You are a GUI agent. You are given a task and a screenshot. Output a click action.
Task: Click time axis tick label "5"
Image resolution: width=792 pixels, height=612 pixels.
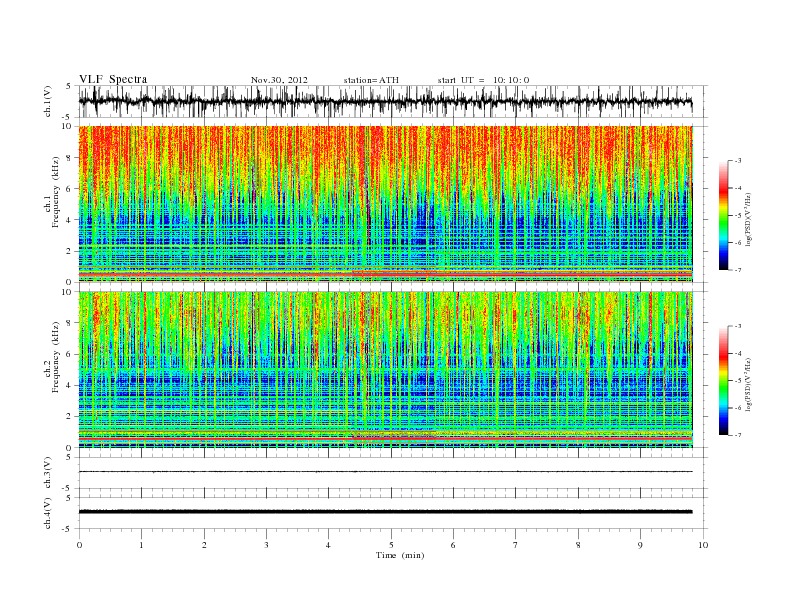[391, 545]
